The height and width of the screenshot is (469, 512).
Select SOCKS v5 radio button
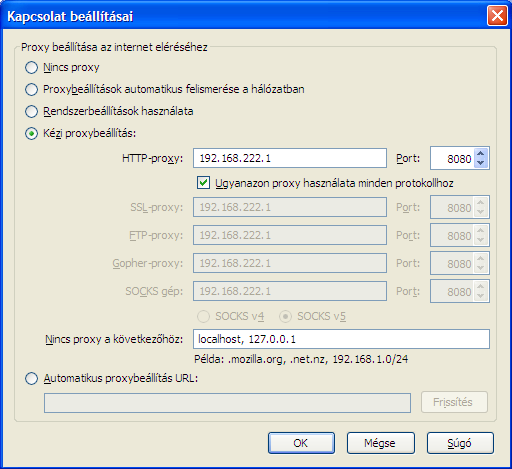tap(286, 316)
